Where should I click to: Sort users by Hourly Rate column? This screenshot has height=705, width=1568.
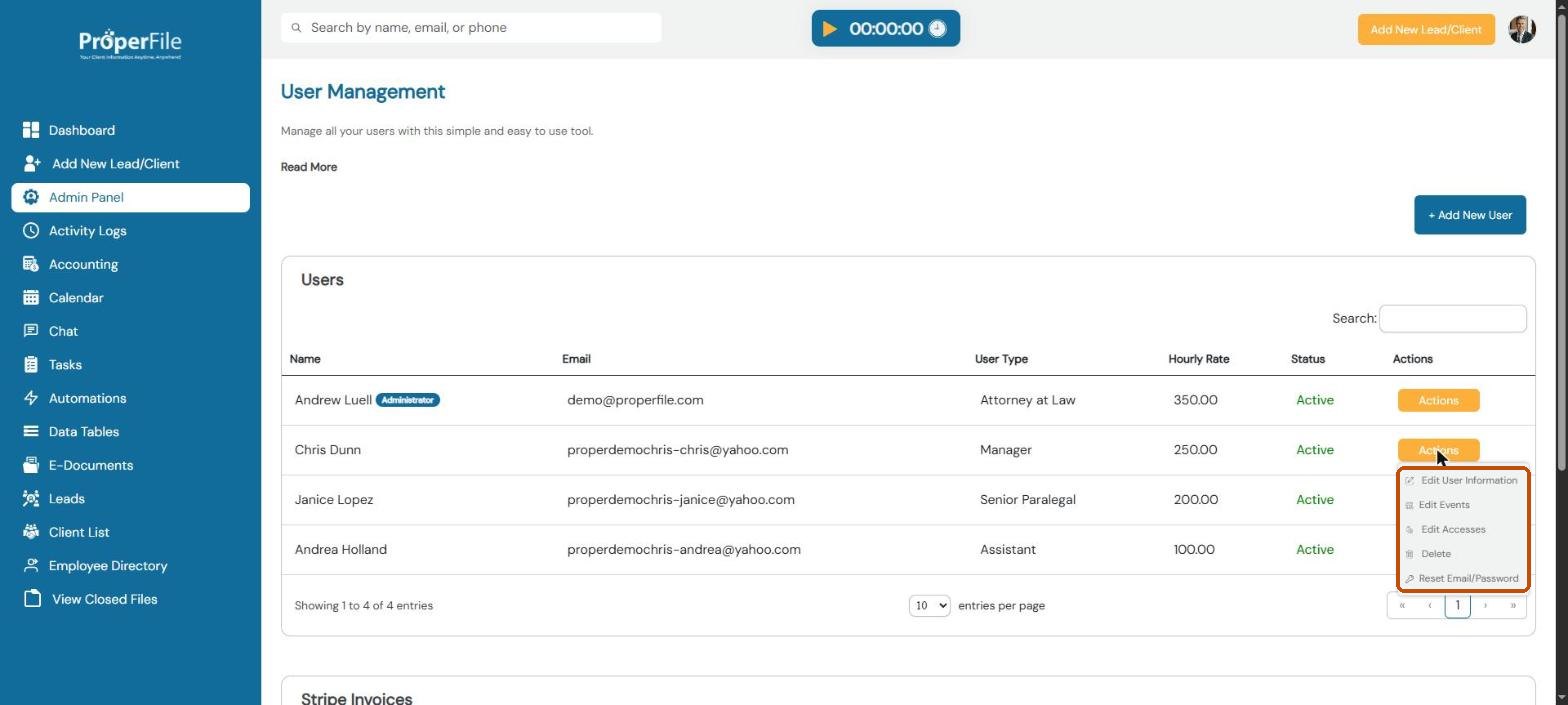point(1199,359)
